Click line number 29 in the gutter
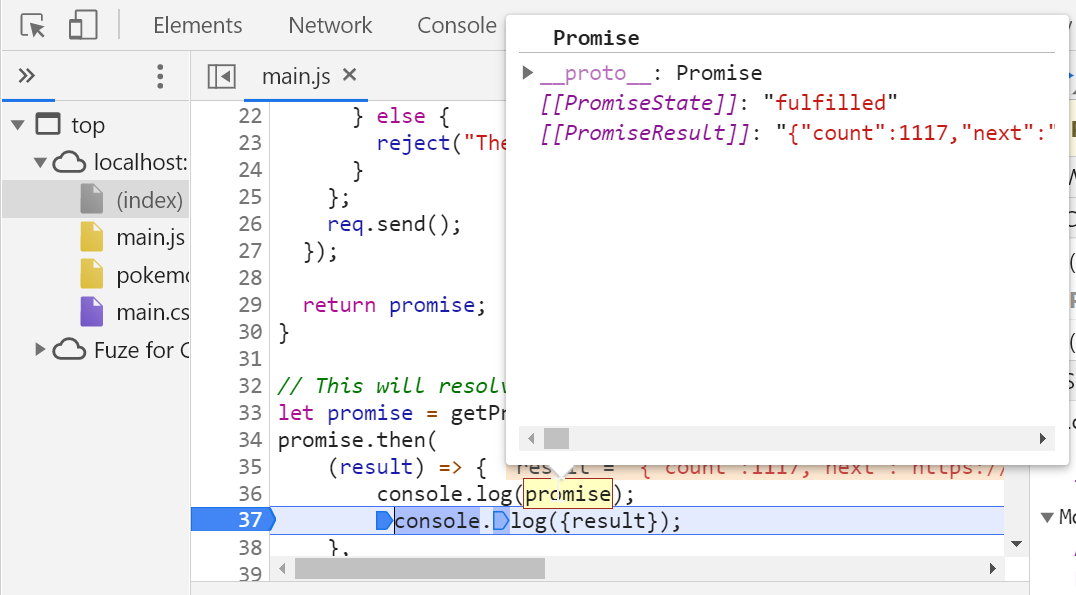This screenshot has height=595, width=1076. 250,305
